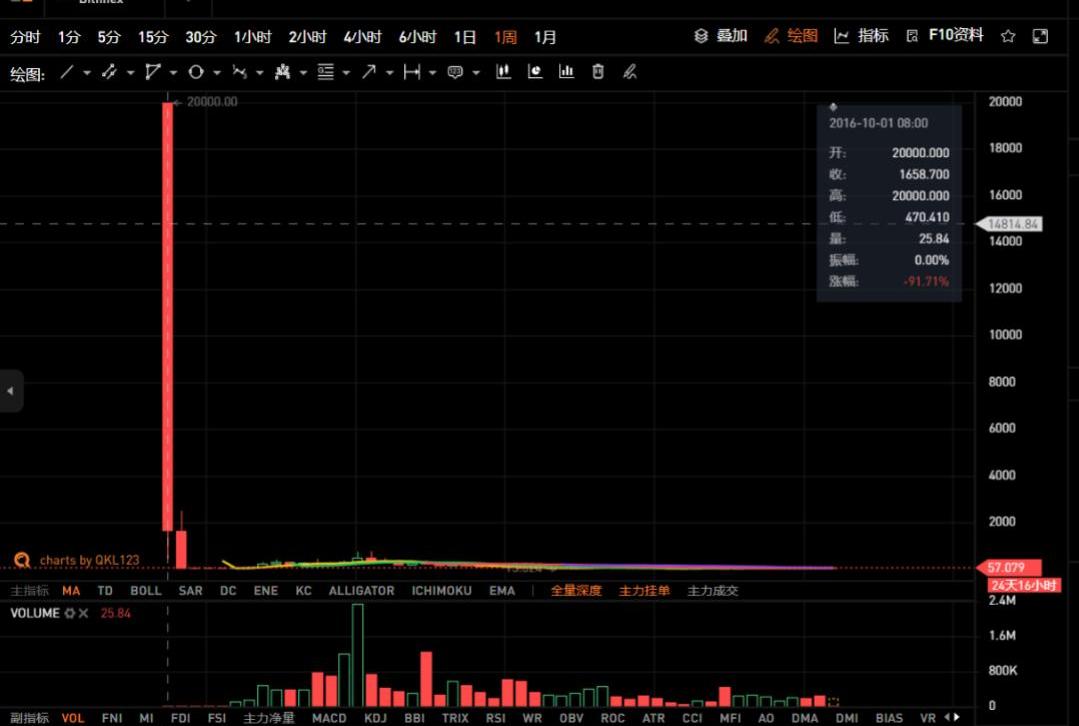Open dropdown beside the arrow tool
Screen dimensions: 1079x726
tap(389, 73)
